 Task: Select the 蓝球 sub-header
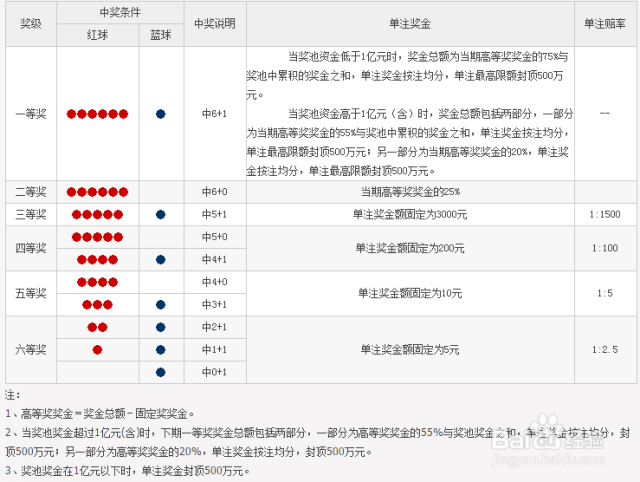coord(161,35)
